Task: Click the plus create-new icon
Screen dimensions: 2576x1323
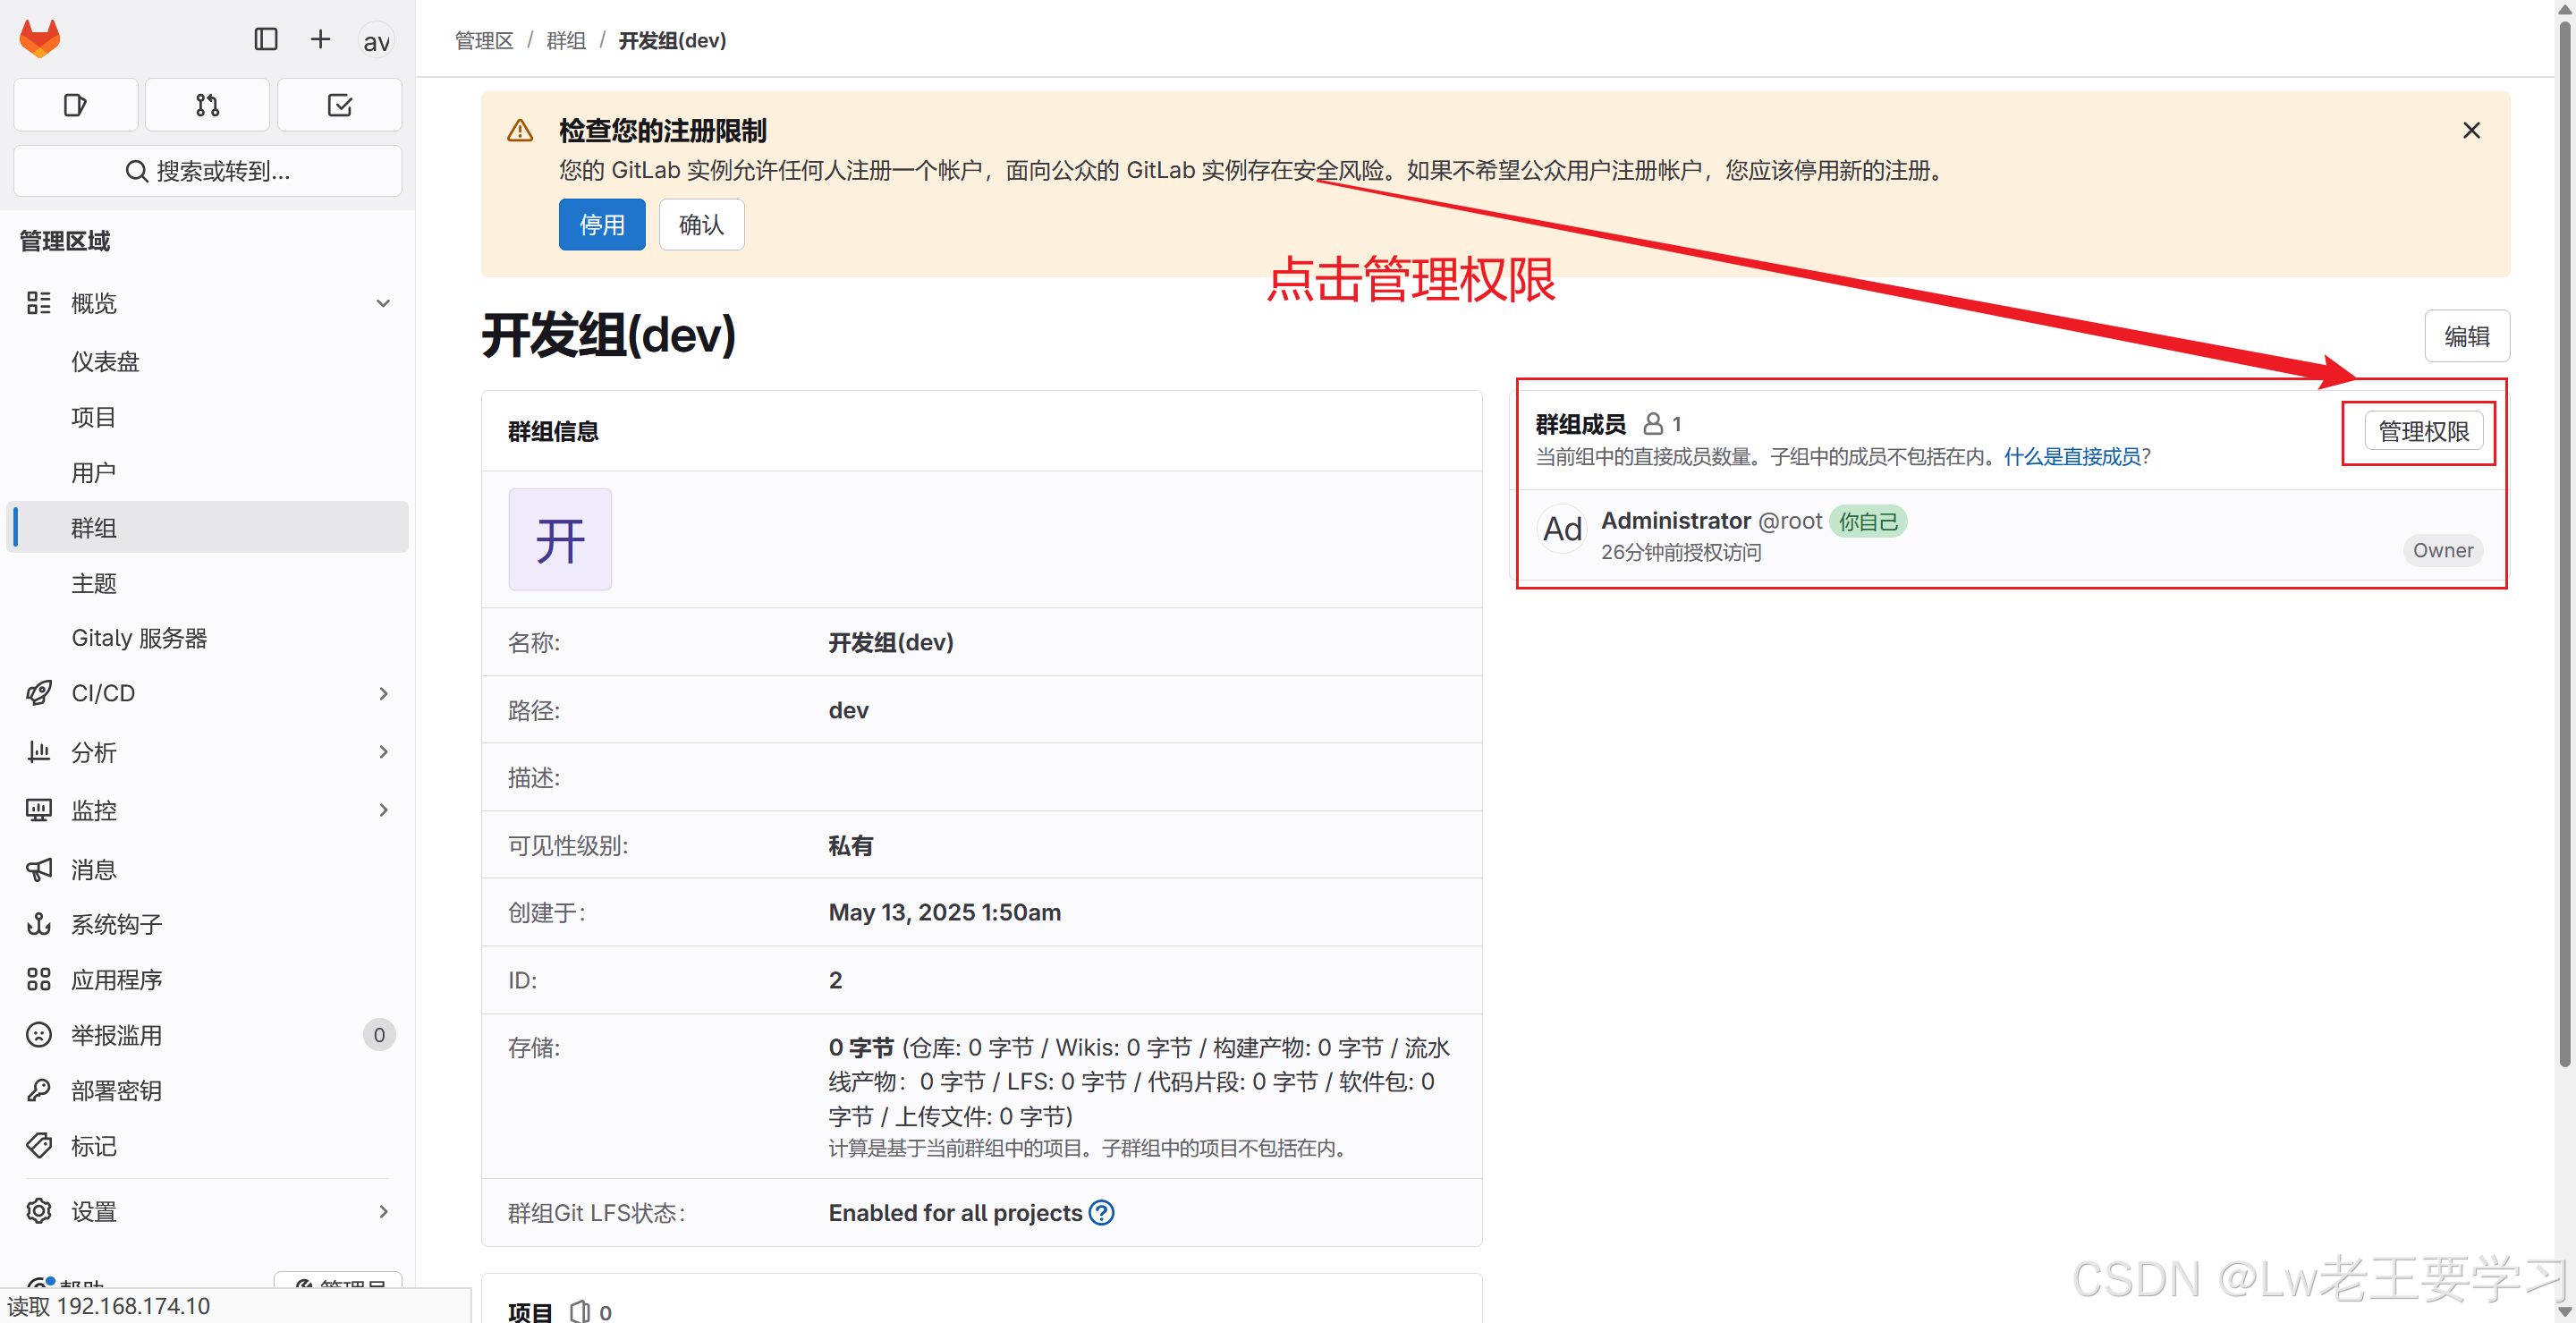Action: pyautogui.click(x=320, y=39)
